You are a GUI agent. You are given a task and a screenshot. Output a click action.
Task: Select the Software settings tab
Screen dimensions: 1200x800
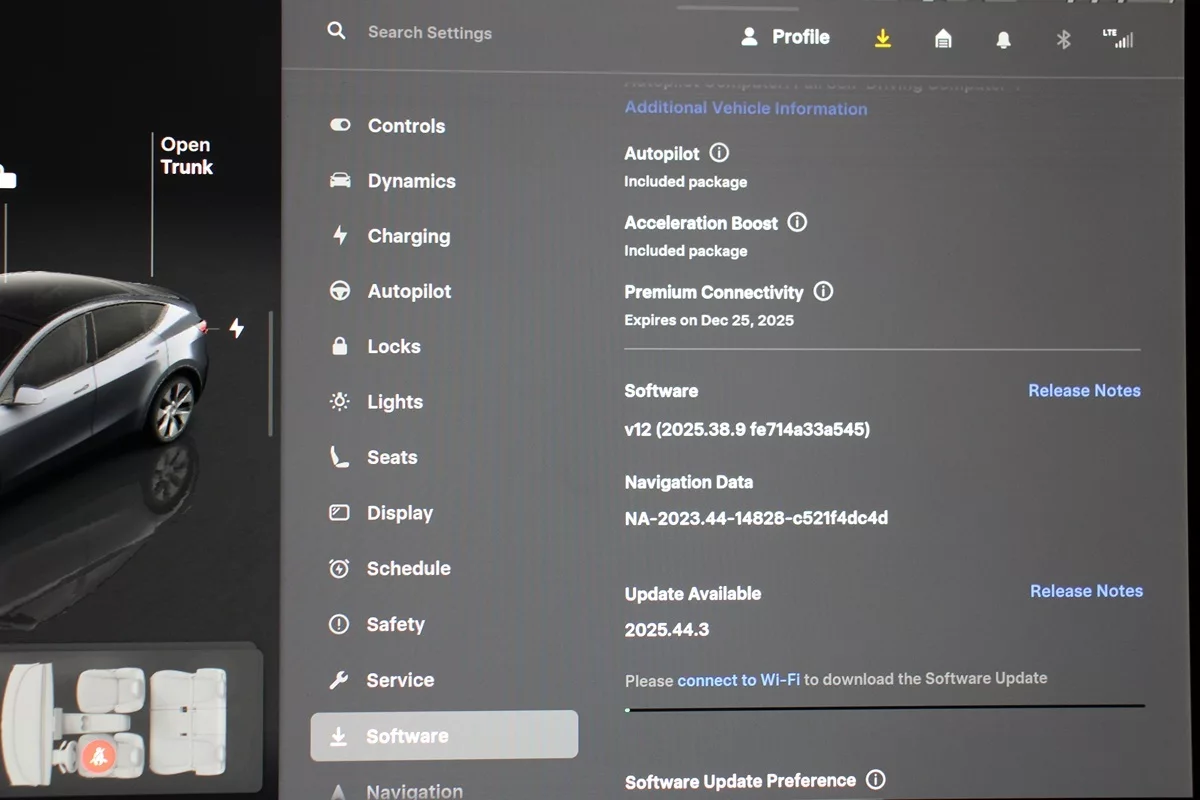(x=444, y=736)
